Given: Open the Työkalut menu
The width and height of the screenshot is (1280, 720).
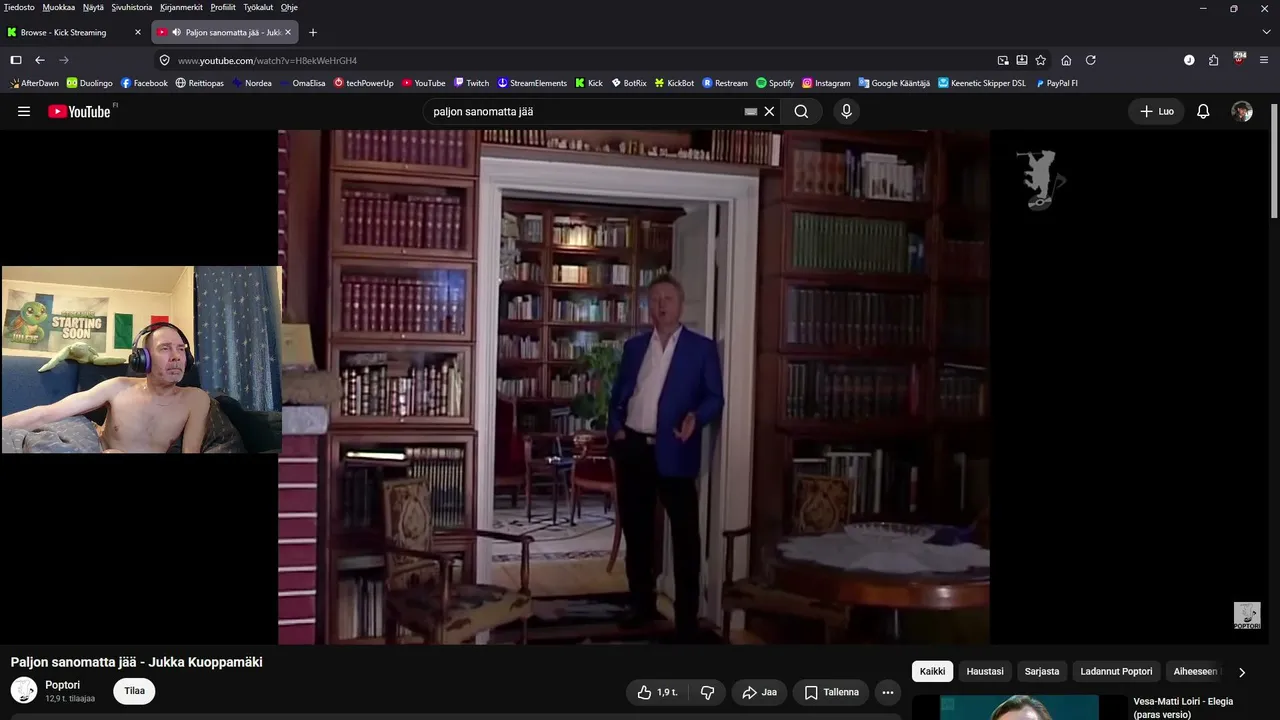Looking at the screenshot, I should tap(258, 7).
